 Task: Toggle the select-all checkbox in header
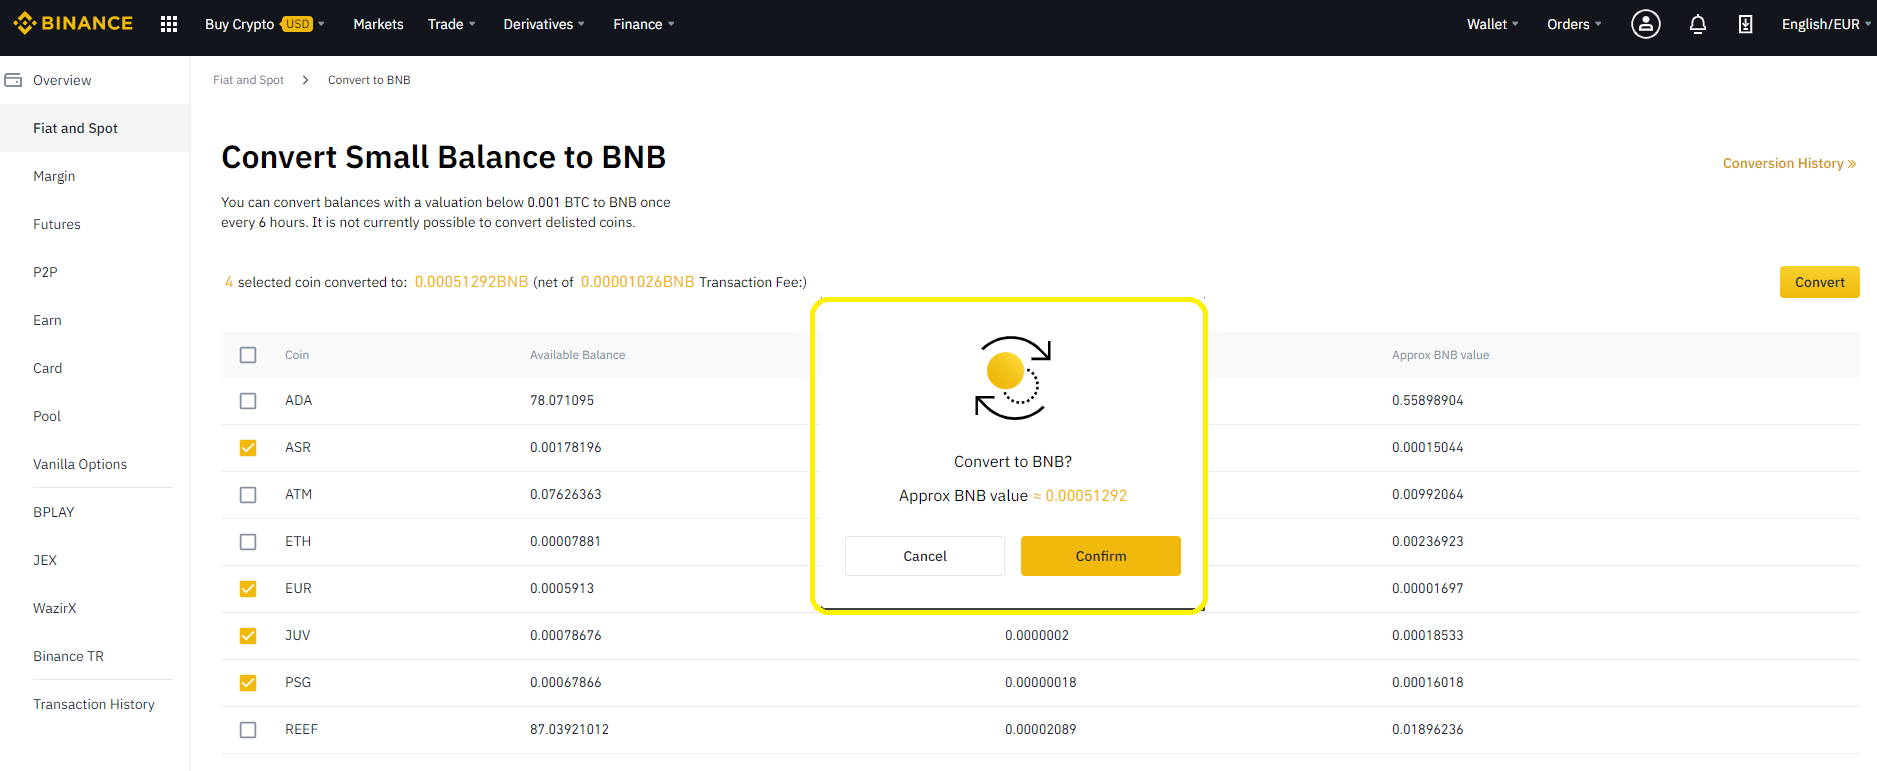pyautogui.click(x=248, y=355)
